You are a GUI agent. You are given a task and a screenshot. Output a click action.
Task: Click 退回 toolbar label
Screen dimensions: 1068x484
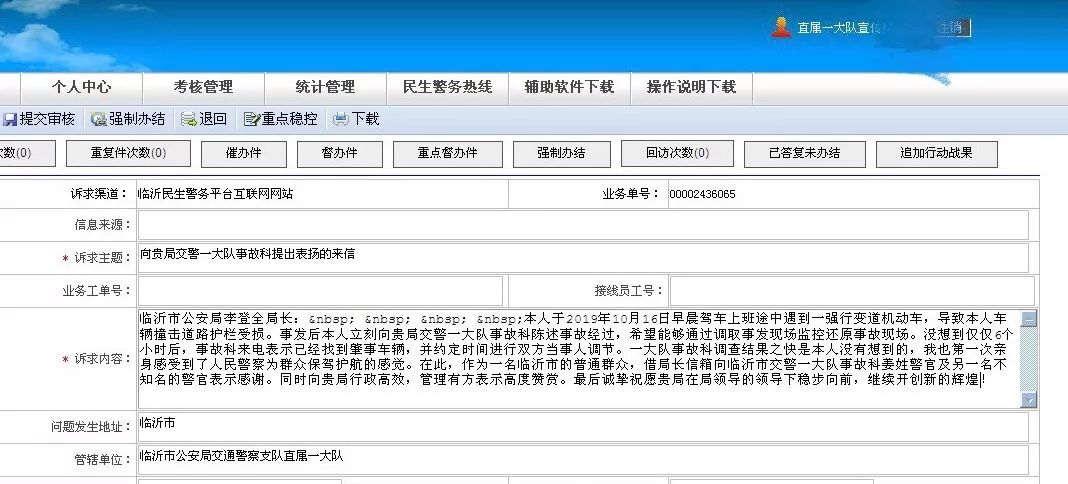pos(213,119)
